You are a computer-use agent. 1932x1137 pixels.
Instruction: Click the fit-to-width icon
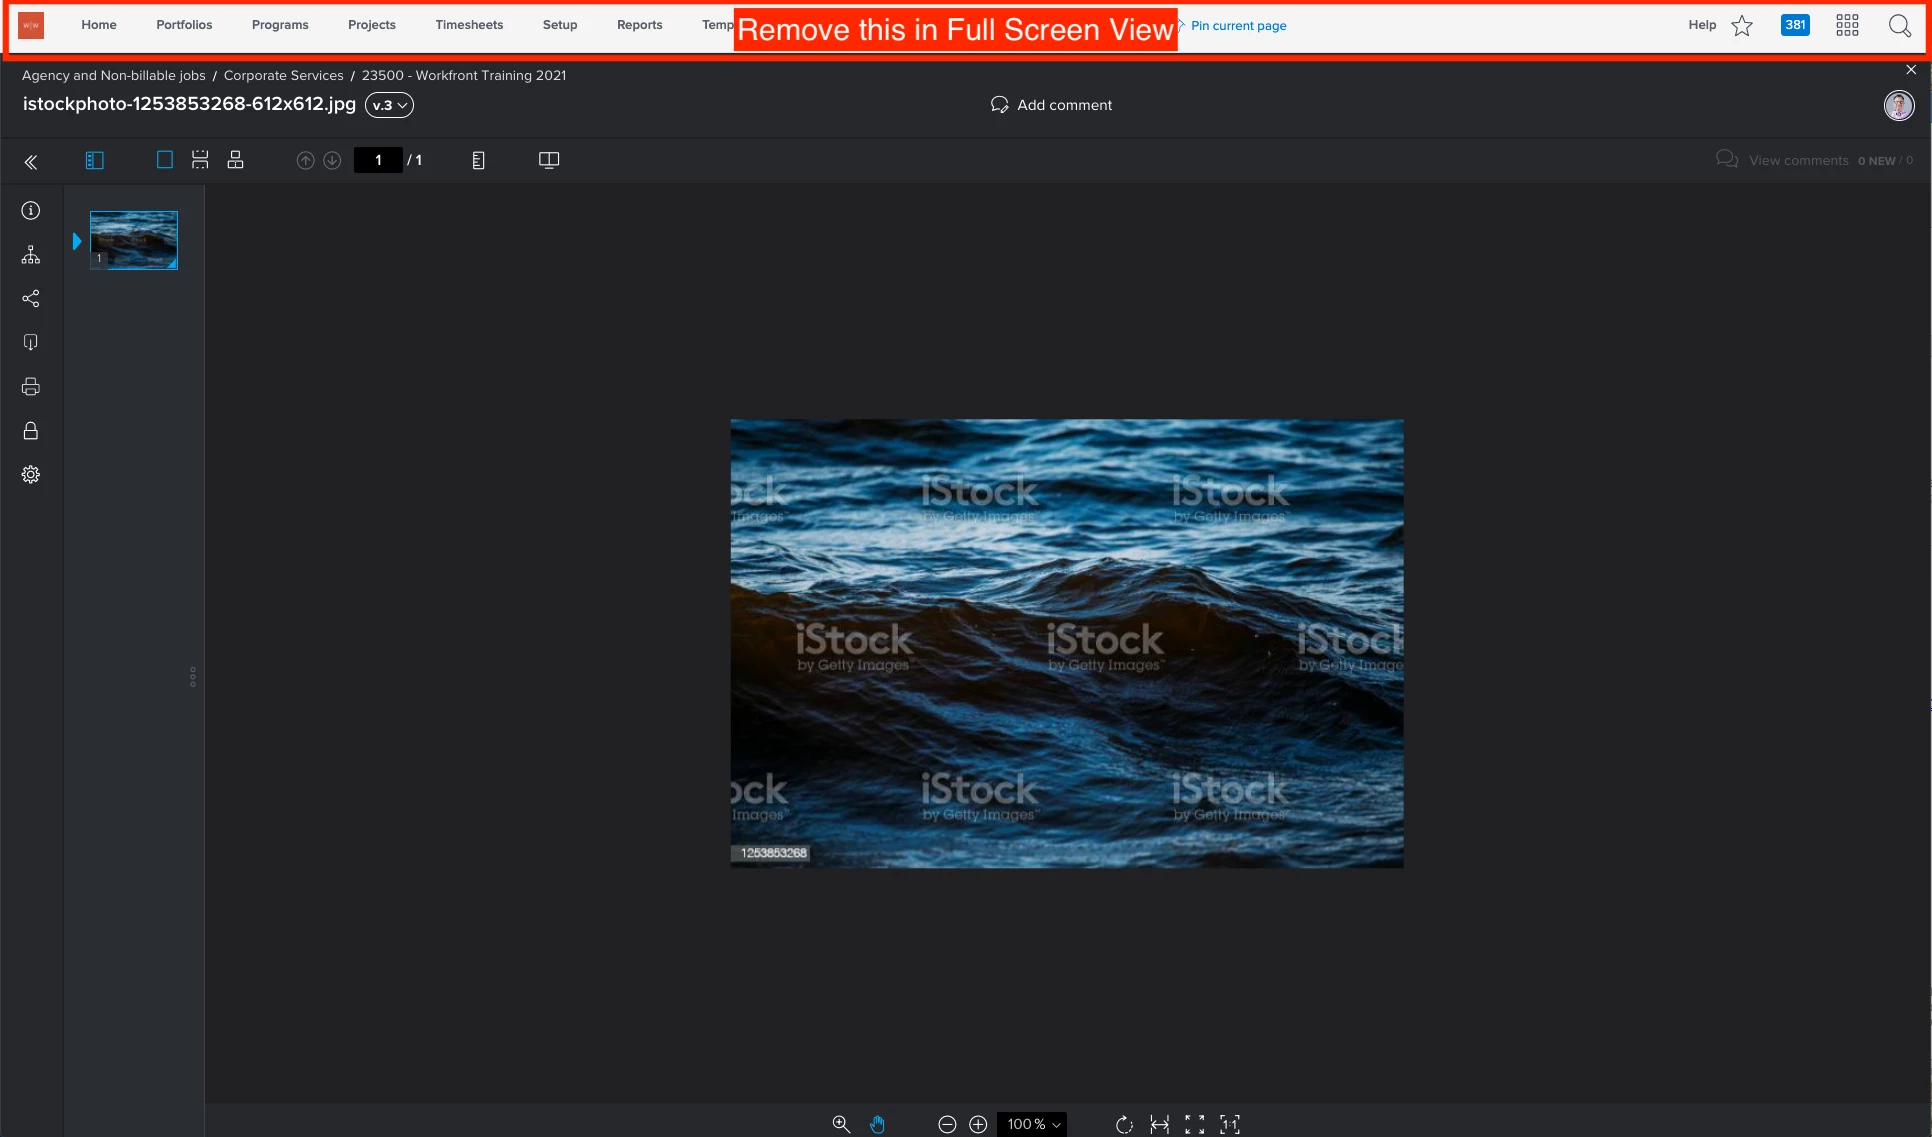pos(1159,1124)
